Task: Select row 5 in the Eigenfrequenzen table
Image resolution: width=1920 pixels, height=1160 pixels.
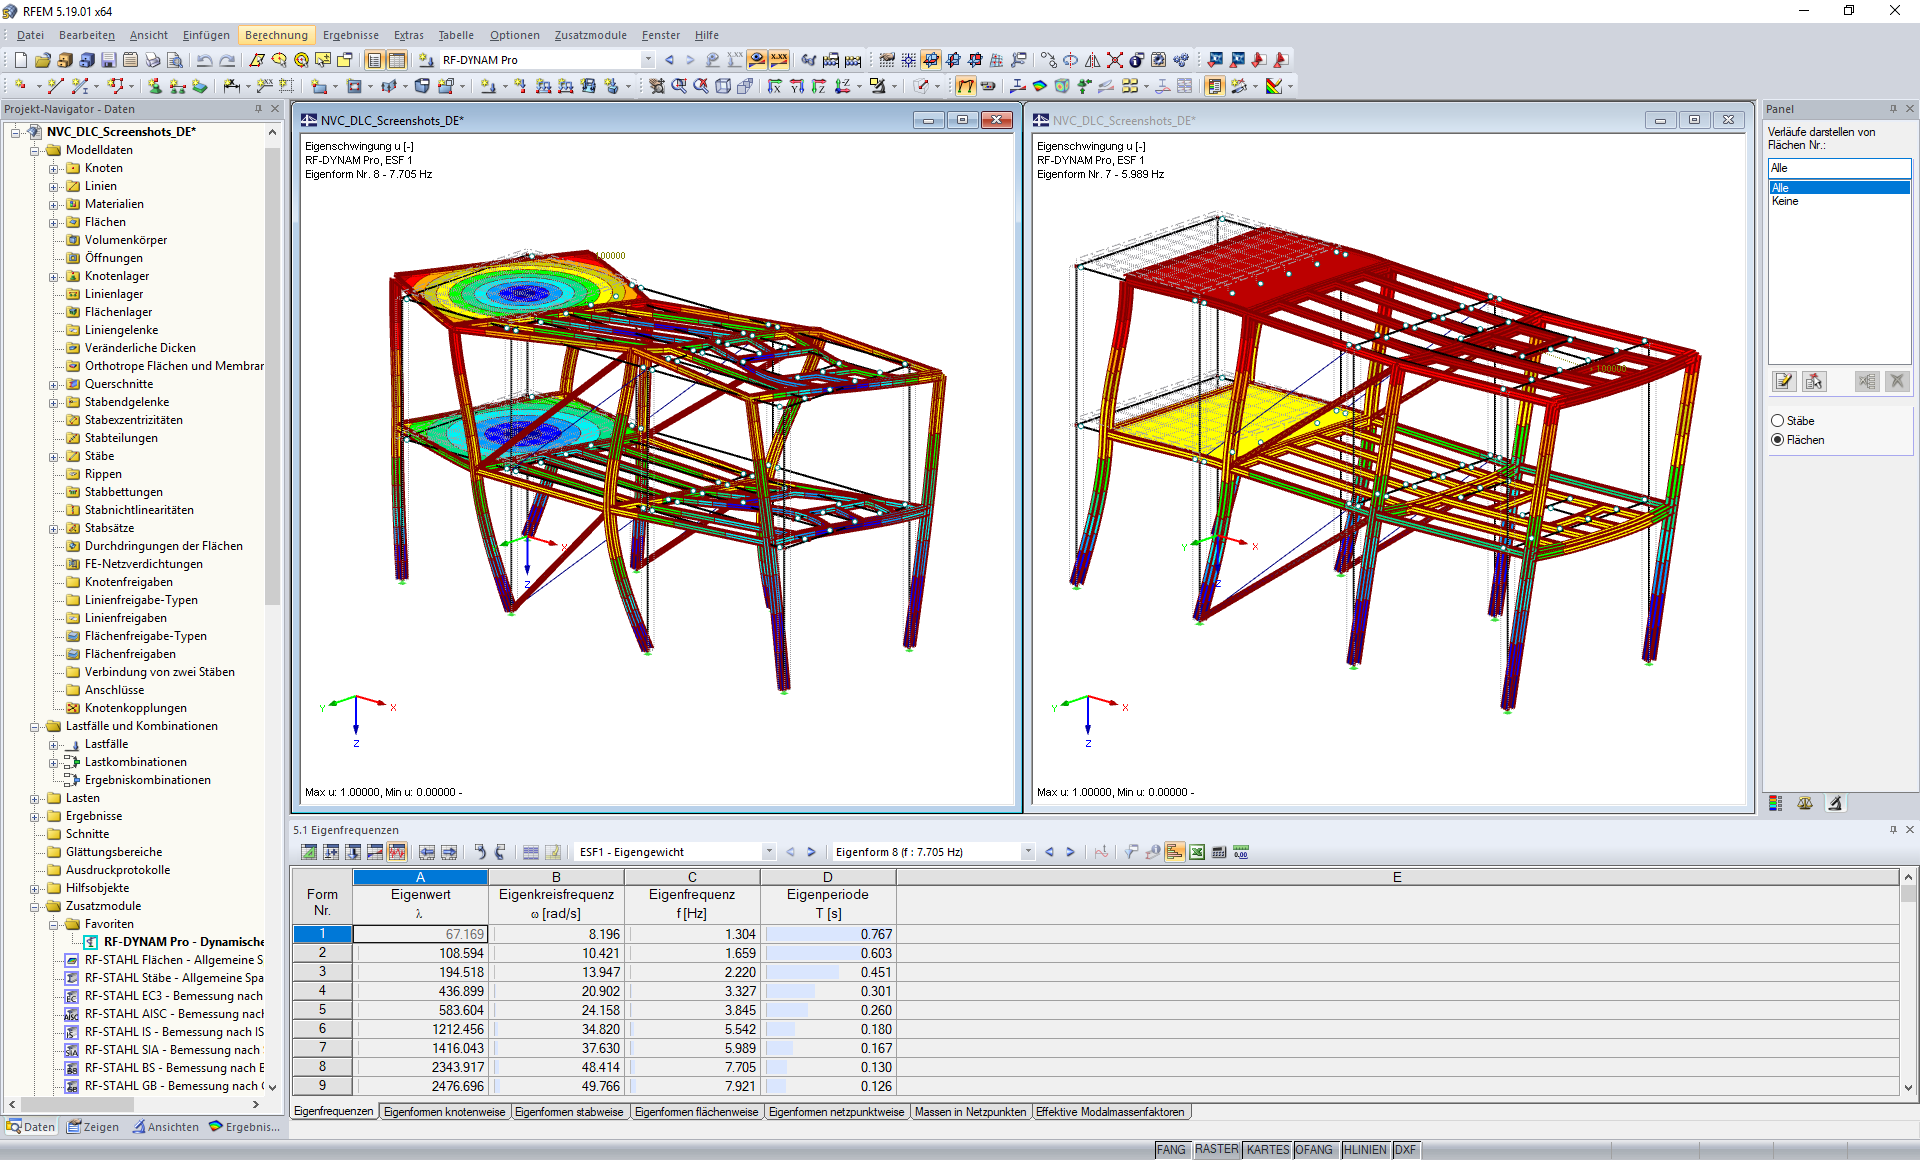Action: pos(321,1010)
